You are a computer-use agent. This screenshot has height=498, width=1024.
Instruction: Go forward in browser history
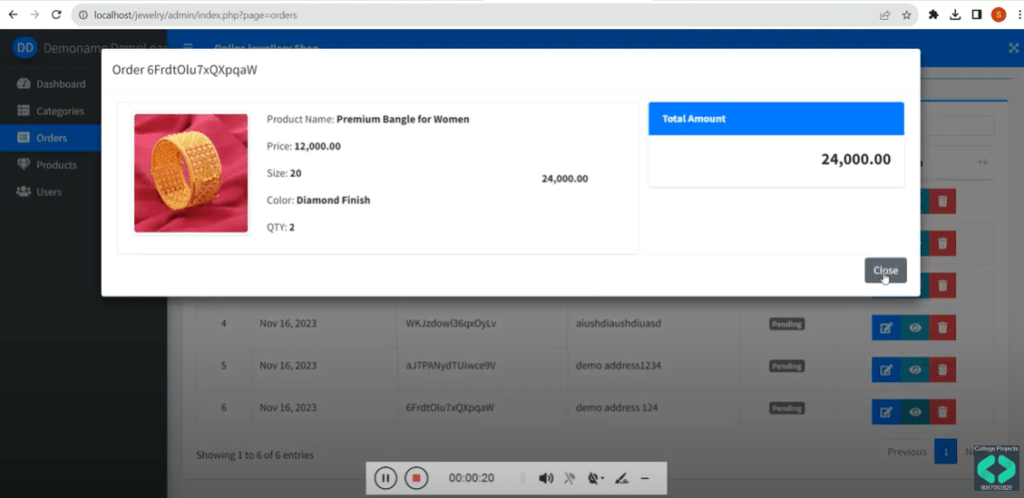35,14
